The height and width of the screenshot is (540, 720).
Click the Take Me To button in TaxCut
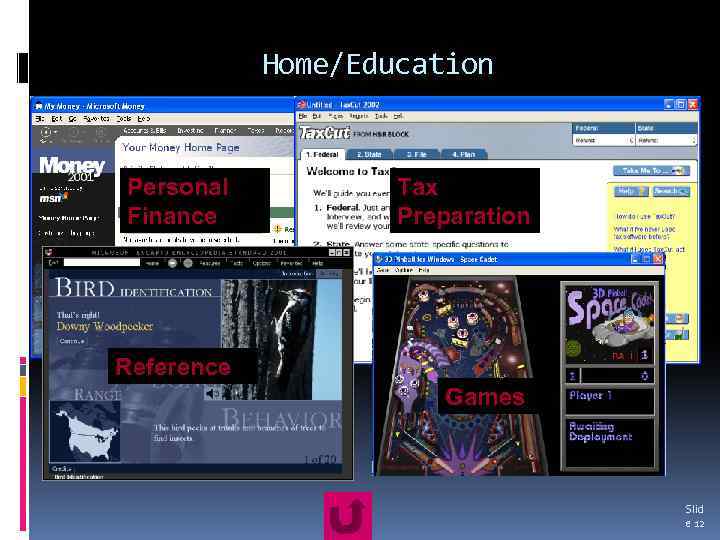pos(651,171)
